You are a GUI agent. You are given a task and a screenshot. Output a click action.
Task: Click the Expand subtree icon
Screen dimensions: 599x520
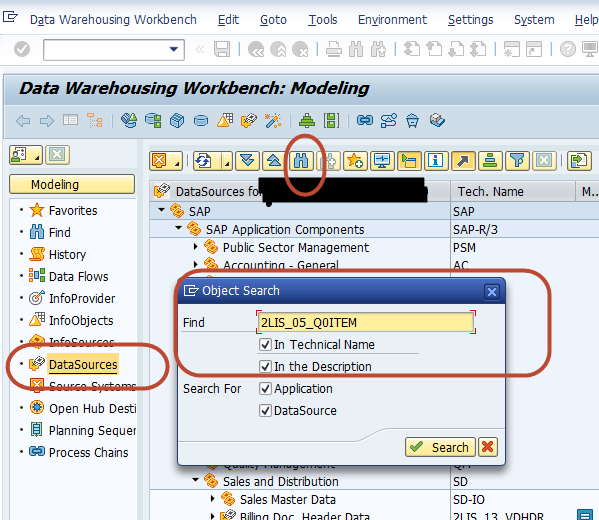click(x=248, y=161)
